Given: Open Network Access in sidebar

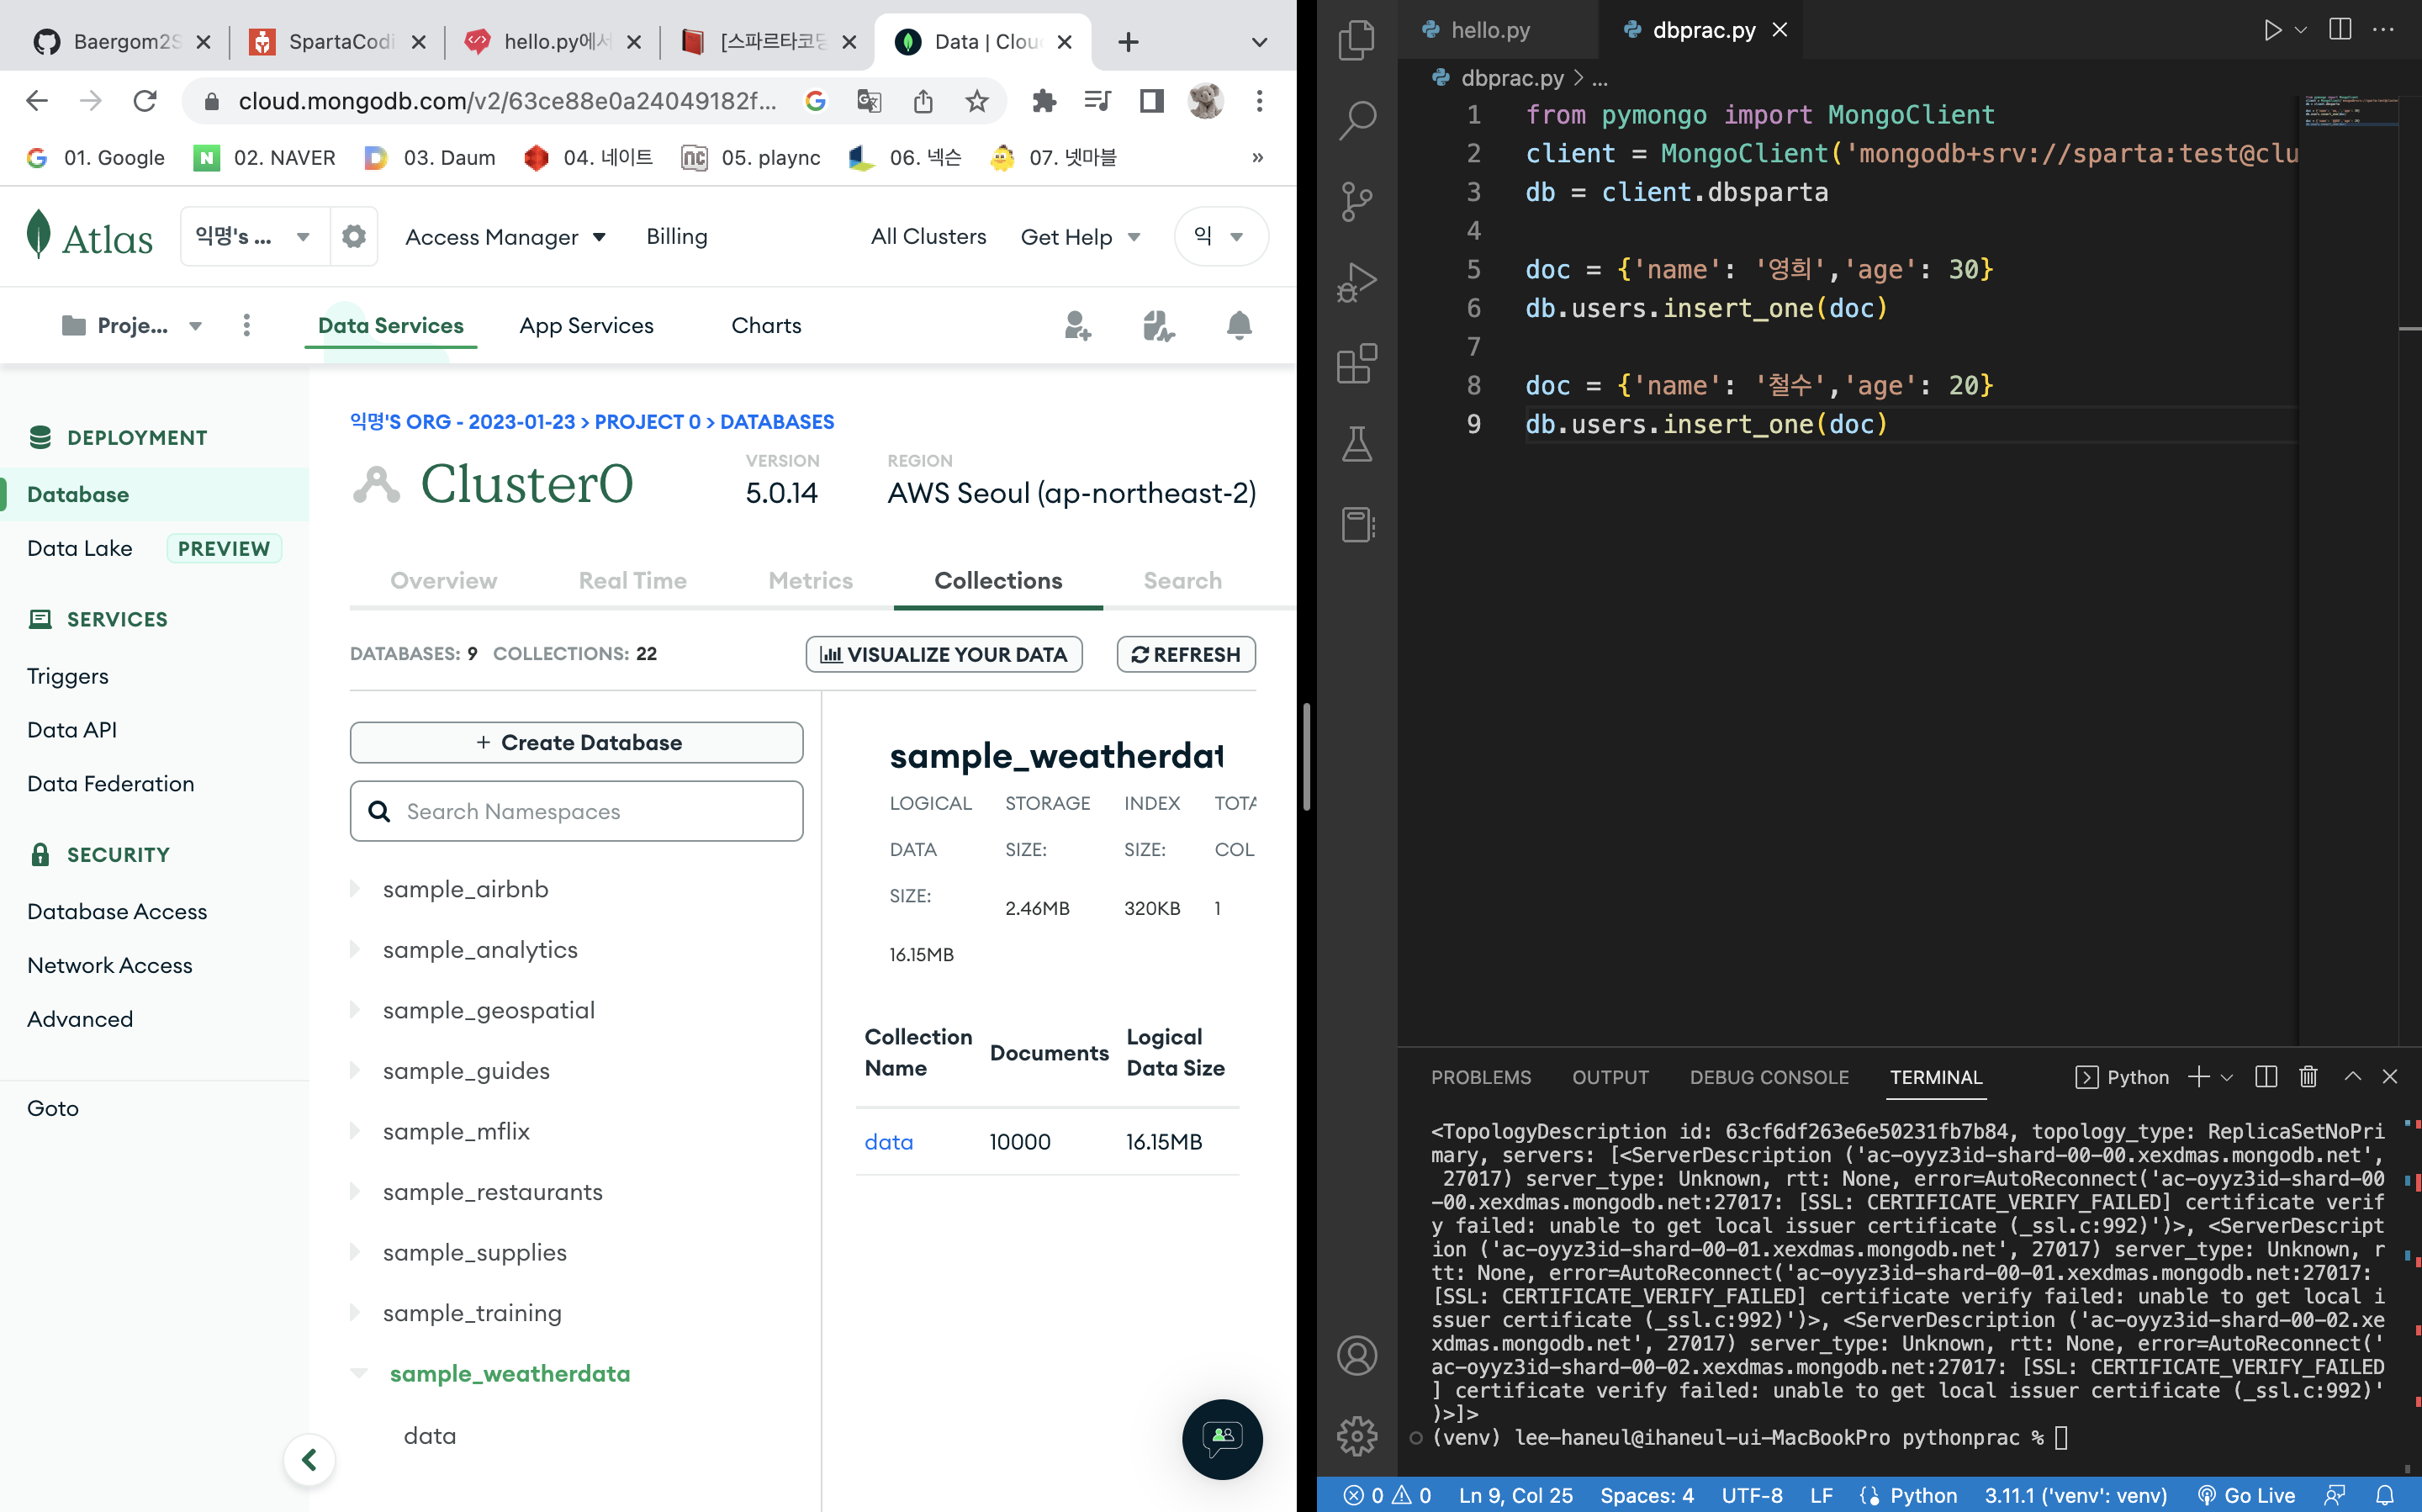Looking at the screenshot, I should [110, 966].
